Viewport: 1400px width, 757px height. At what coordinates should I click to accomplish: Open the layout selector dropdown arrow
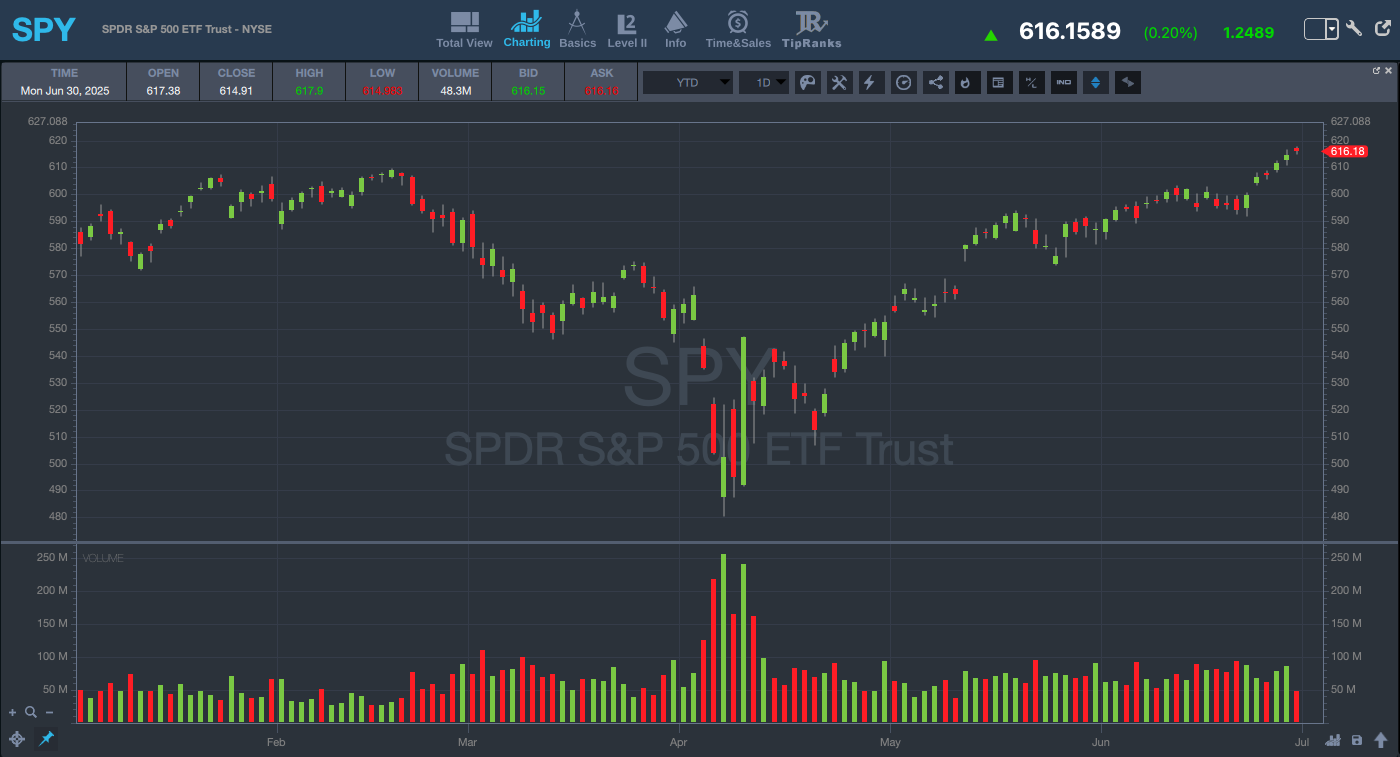1332,30
